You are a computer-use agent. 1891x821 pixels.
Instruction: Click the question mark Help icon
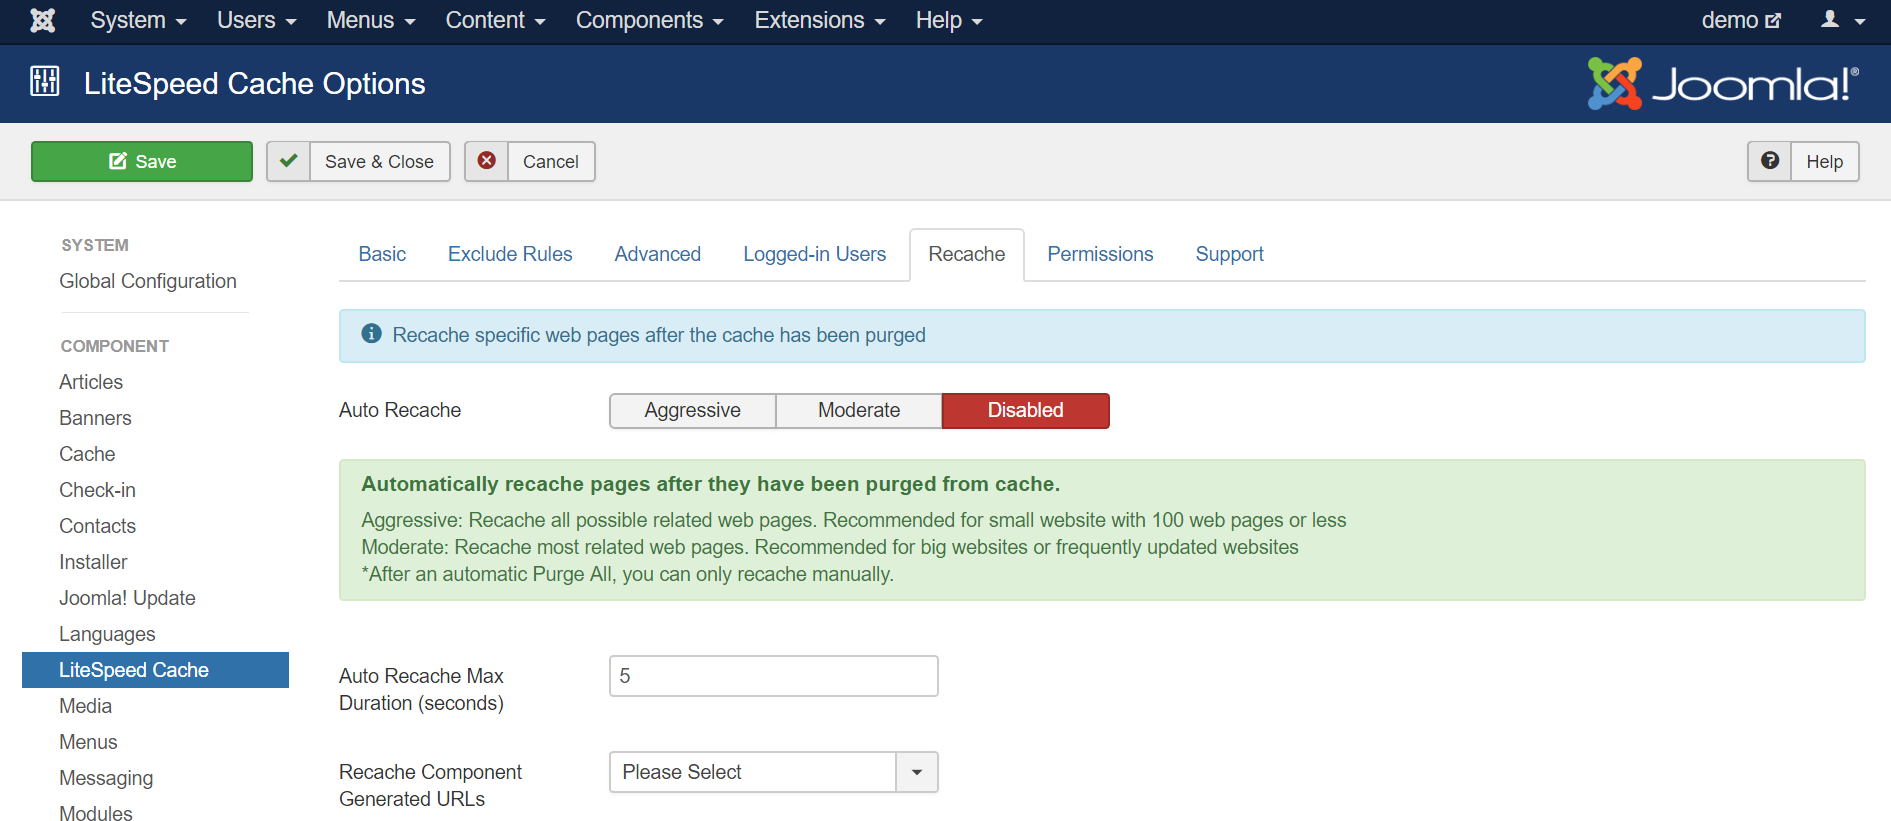point(1770,161)
